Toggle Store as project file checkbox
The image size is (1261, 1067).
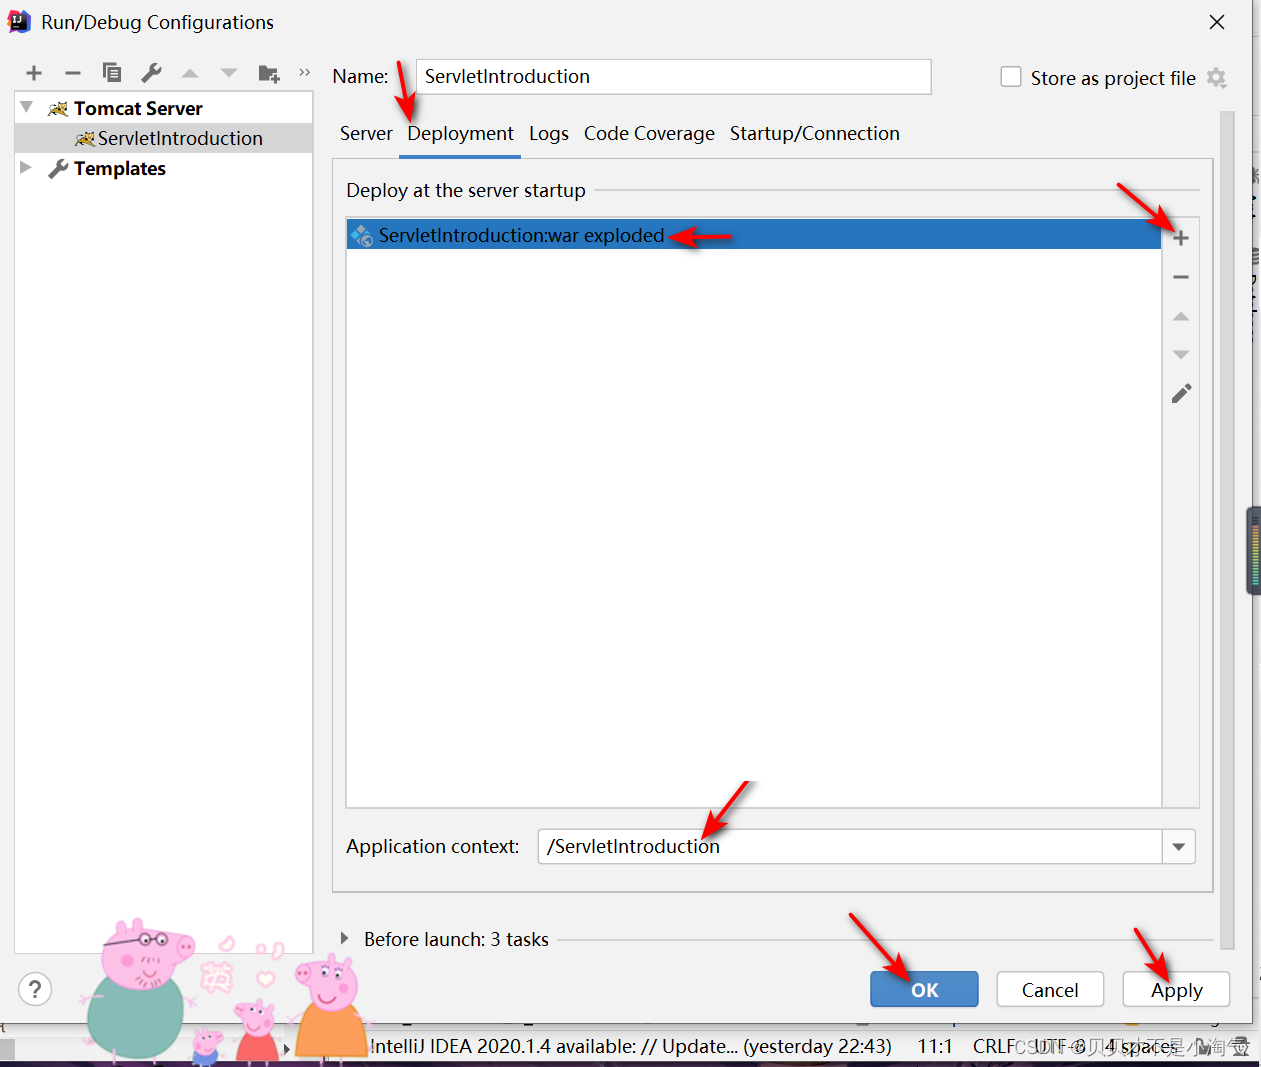pyautogui.click(x=1011, y=77)
